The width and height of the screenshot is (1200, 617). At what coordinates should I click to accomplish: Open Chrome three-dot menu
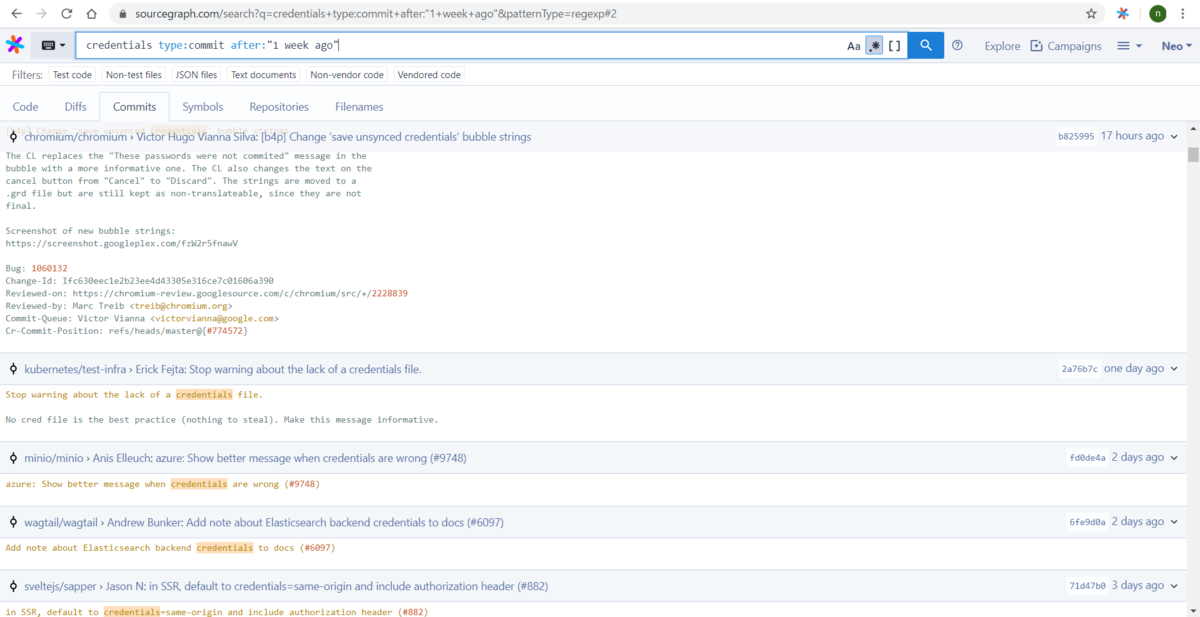point(1185,14)
